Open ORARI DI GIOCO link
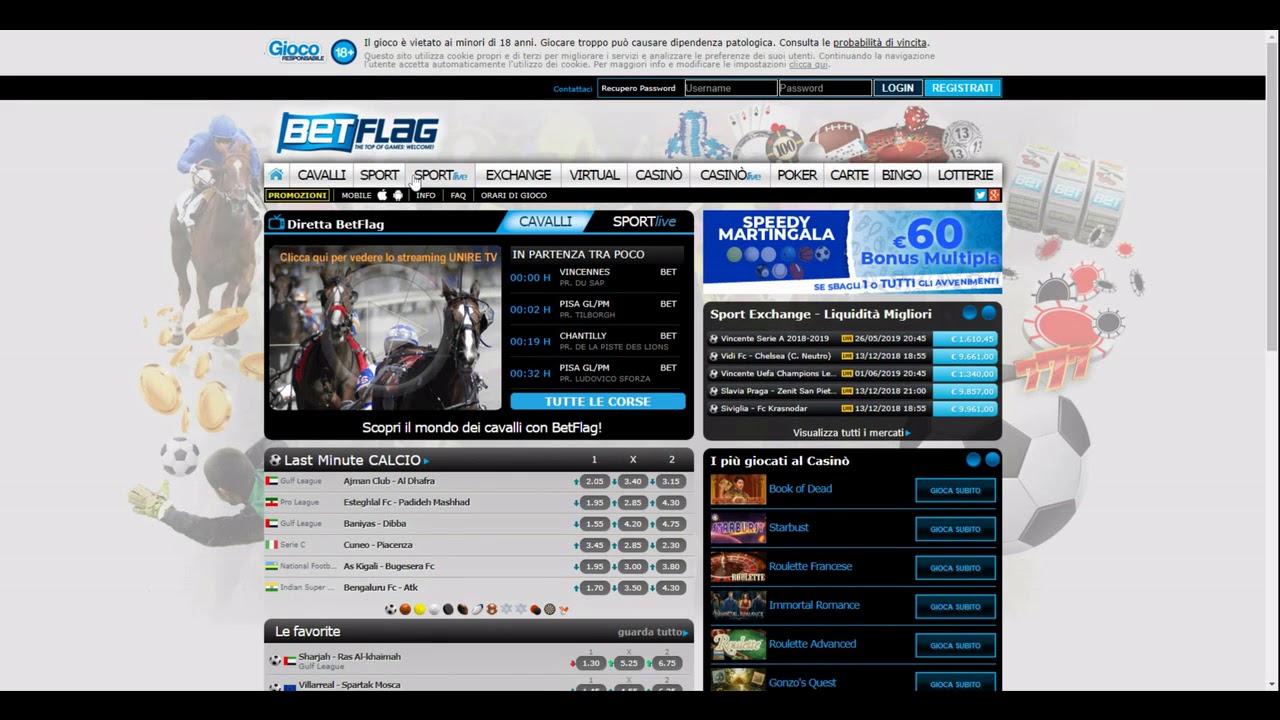 [x=514, y=196]
